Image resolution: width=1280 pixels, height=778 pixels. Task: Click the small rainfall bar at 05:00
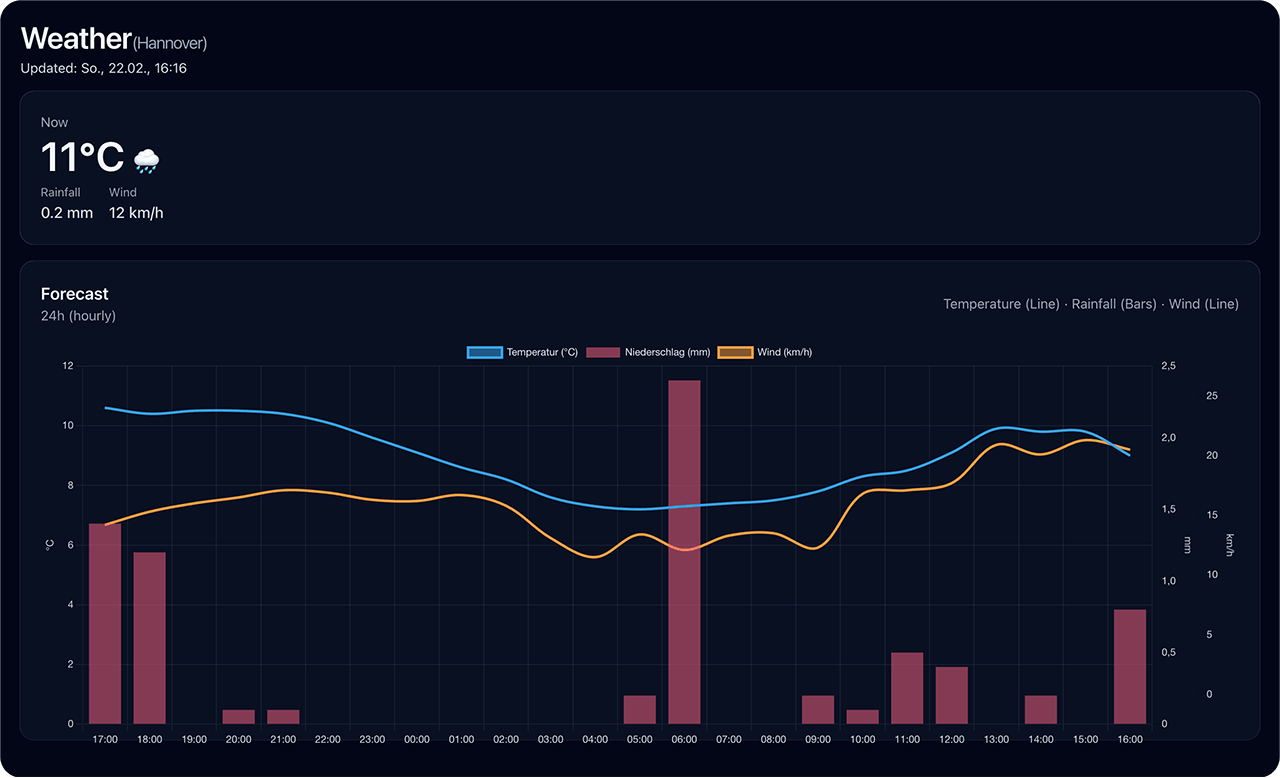[640, 709]
